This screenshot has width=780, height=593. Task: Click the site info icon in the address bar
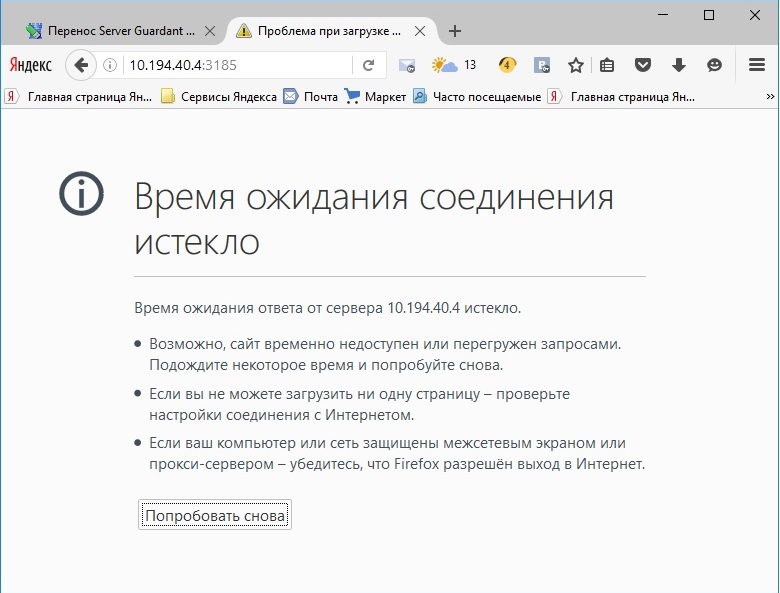click(x=110, y=66)
